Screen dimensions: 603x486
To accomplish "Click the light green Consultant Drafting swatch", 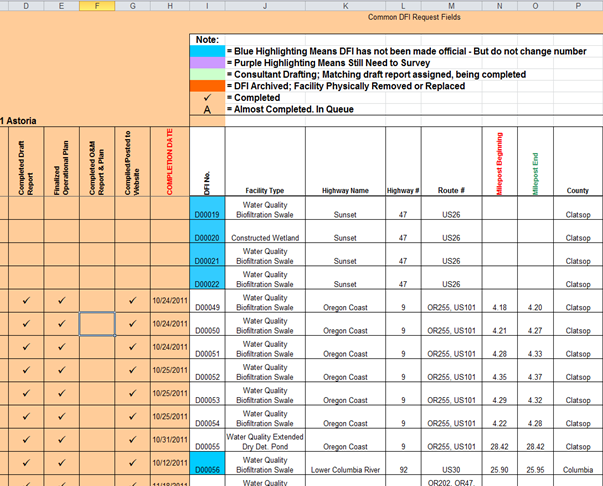I will click(207, 74).
